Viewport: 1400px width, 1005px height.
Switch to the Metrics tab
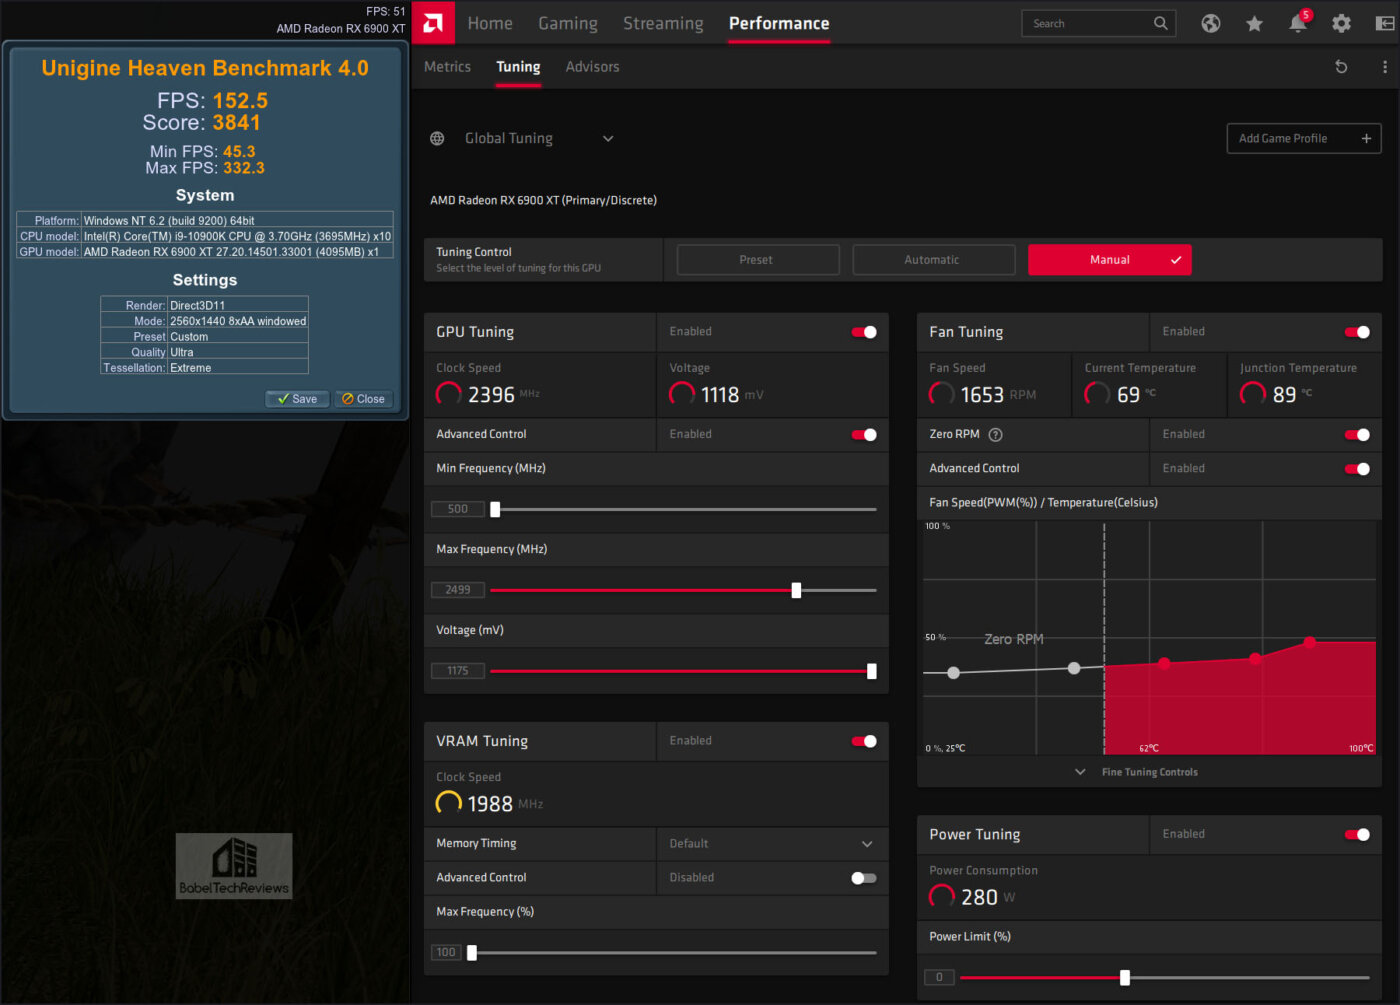[x=447, y=67]
